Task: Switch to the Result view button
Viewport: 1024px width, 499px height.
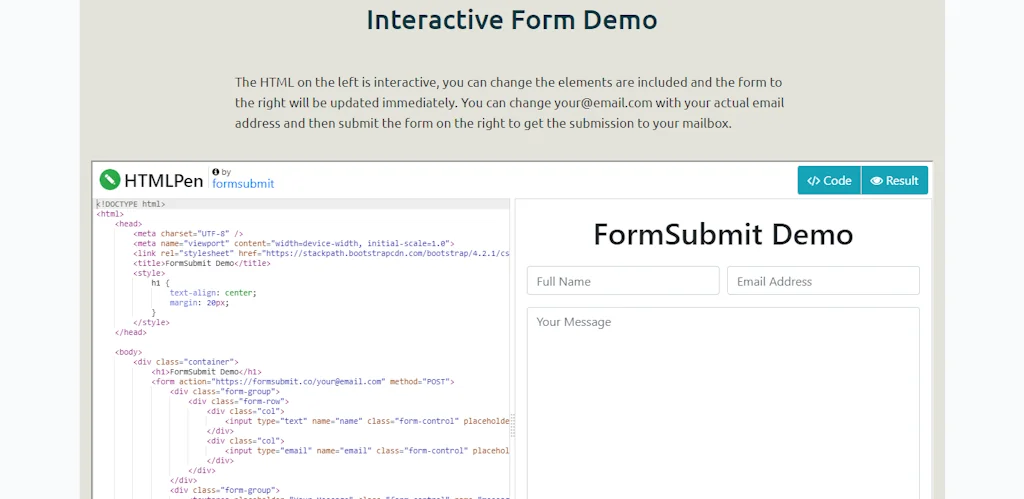Action: tap(895, 180)
